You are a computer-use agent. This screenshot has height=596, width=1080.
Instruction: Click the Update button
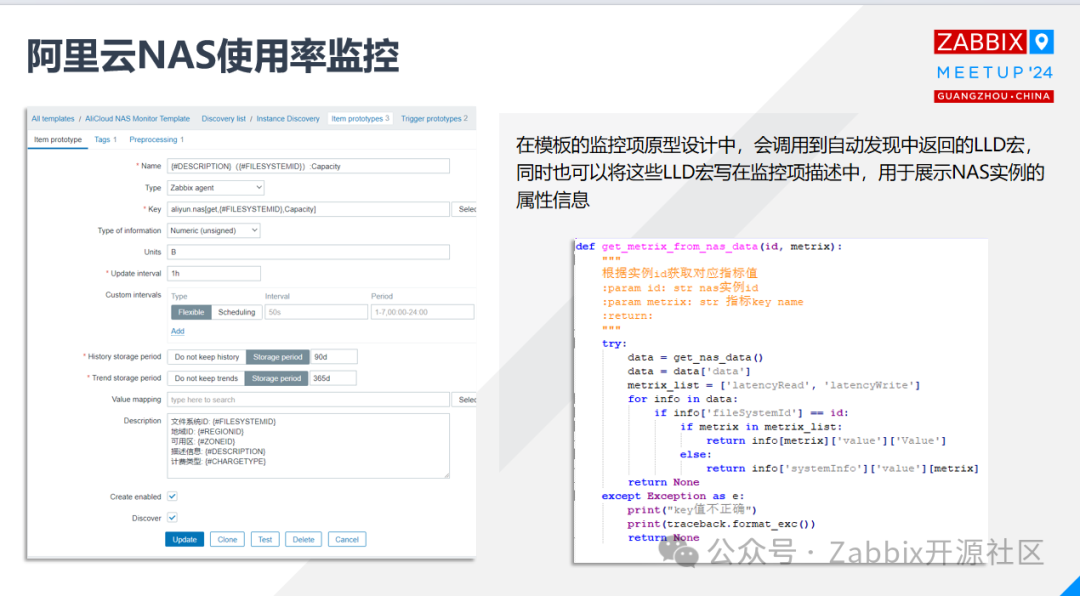[185, 540]
